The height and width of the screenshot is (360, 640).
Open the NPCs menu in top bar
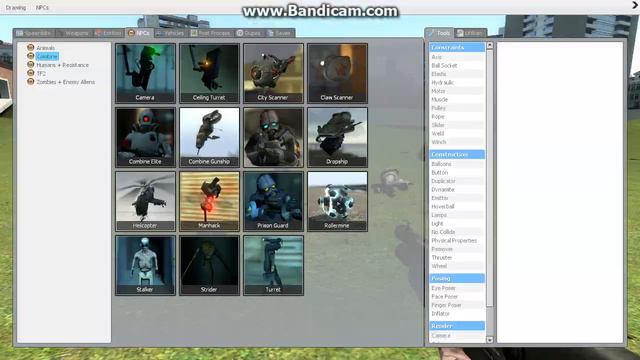[42, 7]
